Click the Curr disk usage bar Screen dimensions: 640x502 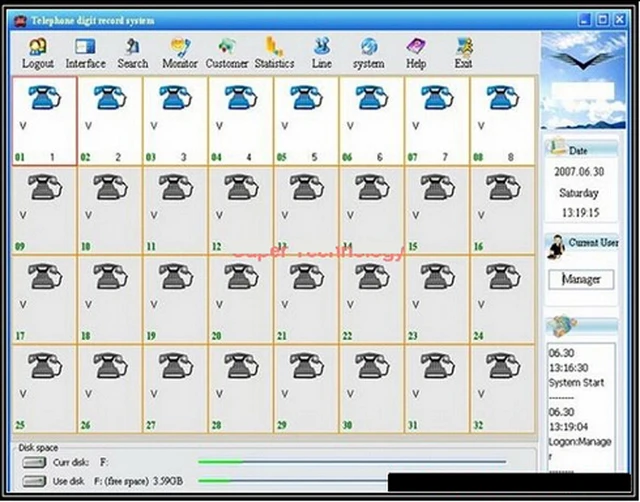pyautogui.click(x=352, y=462)
